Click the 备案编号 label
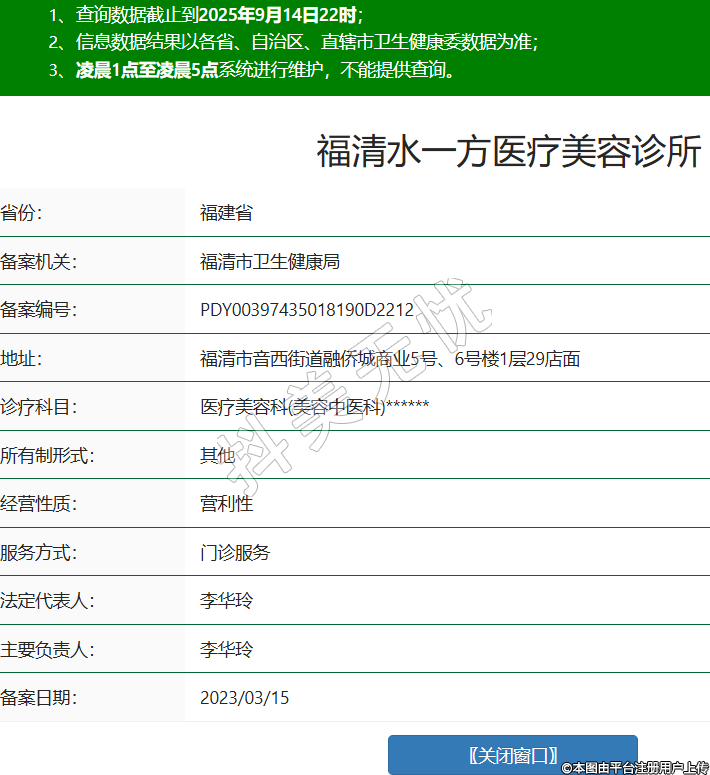Image resolution: width=710 pixels, height=775 pixels. tap(39, 310)
